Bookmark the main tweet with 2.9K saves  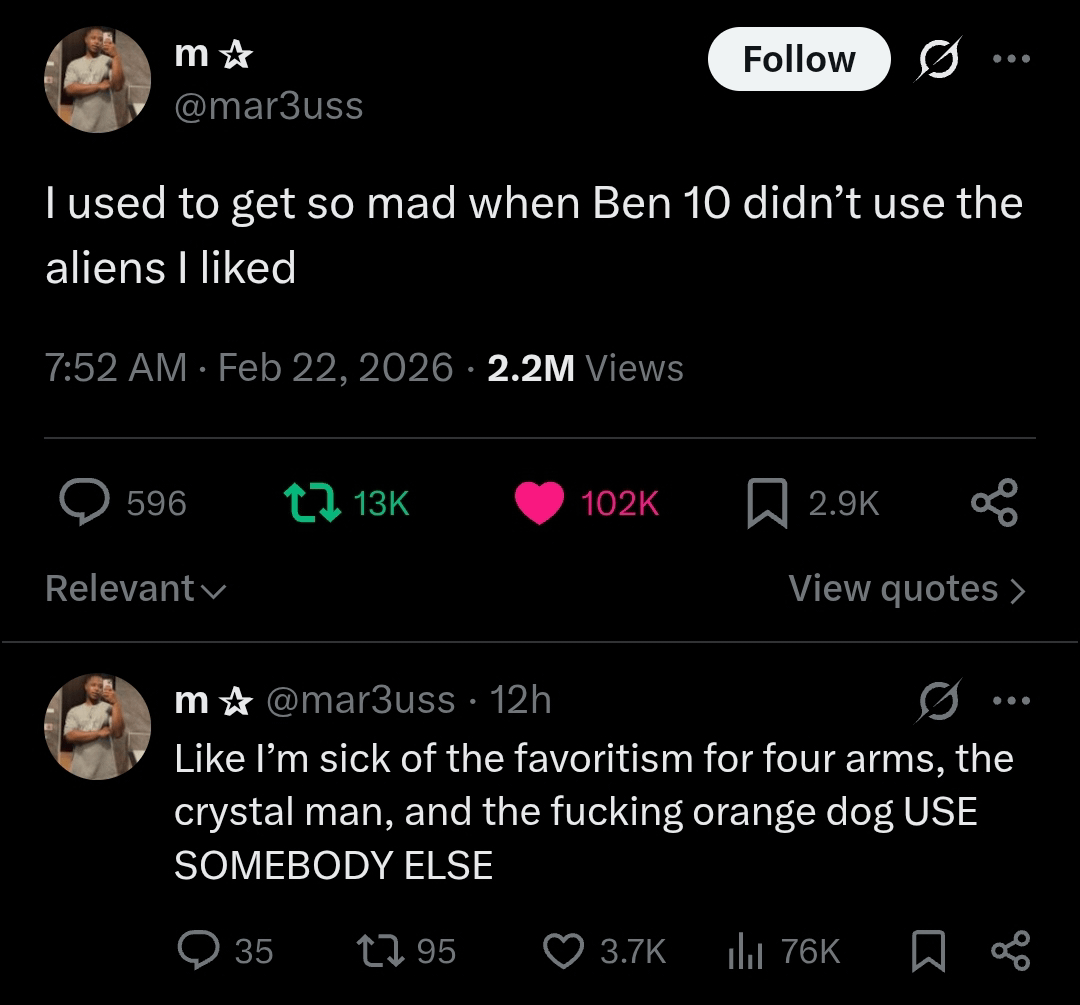[767, 503]
